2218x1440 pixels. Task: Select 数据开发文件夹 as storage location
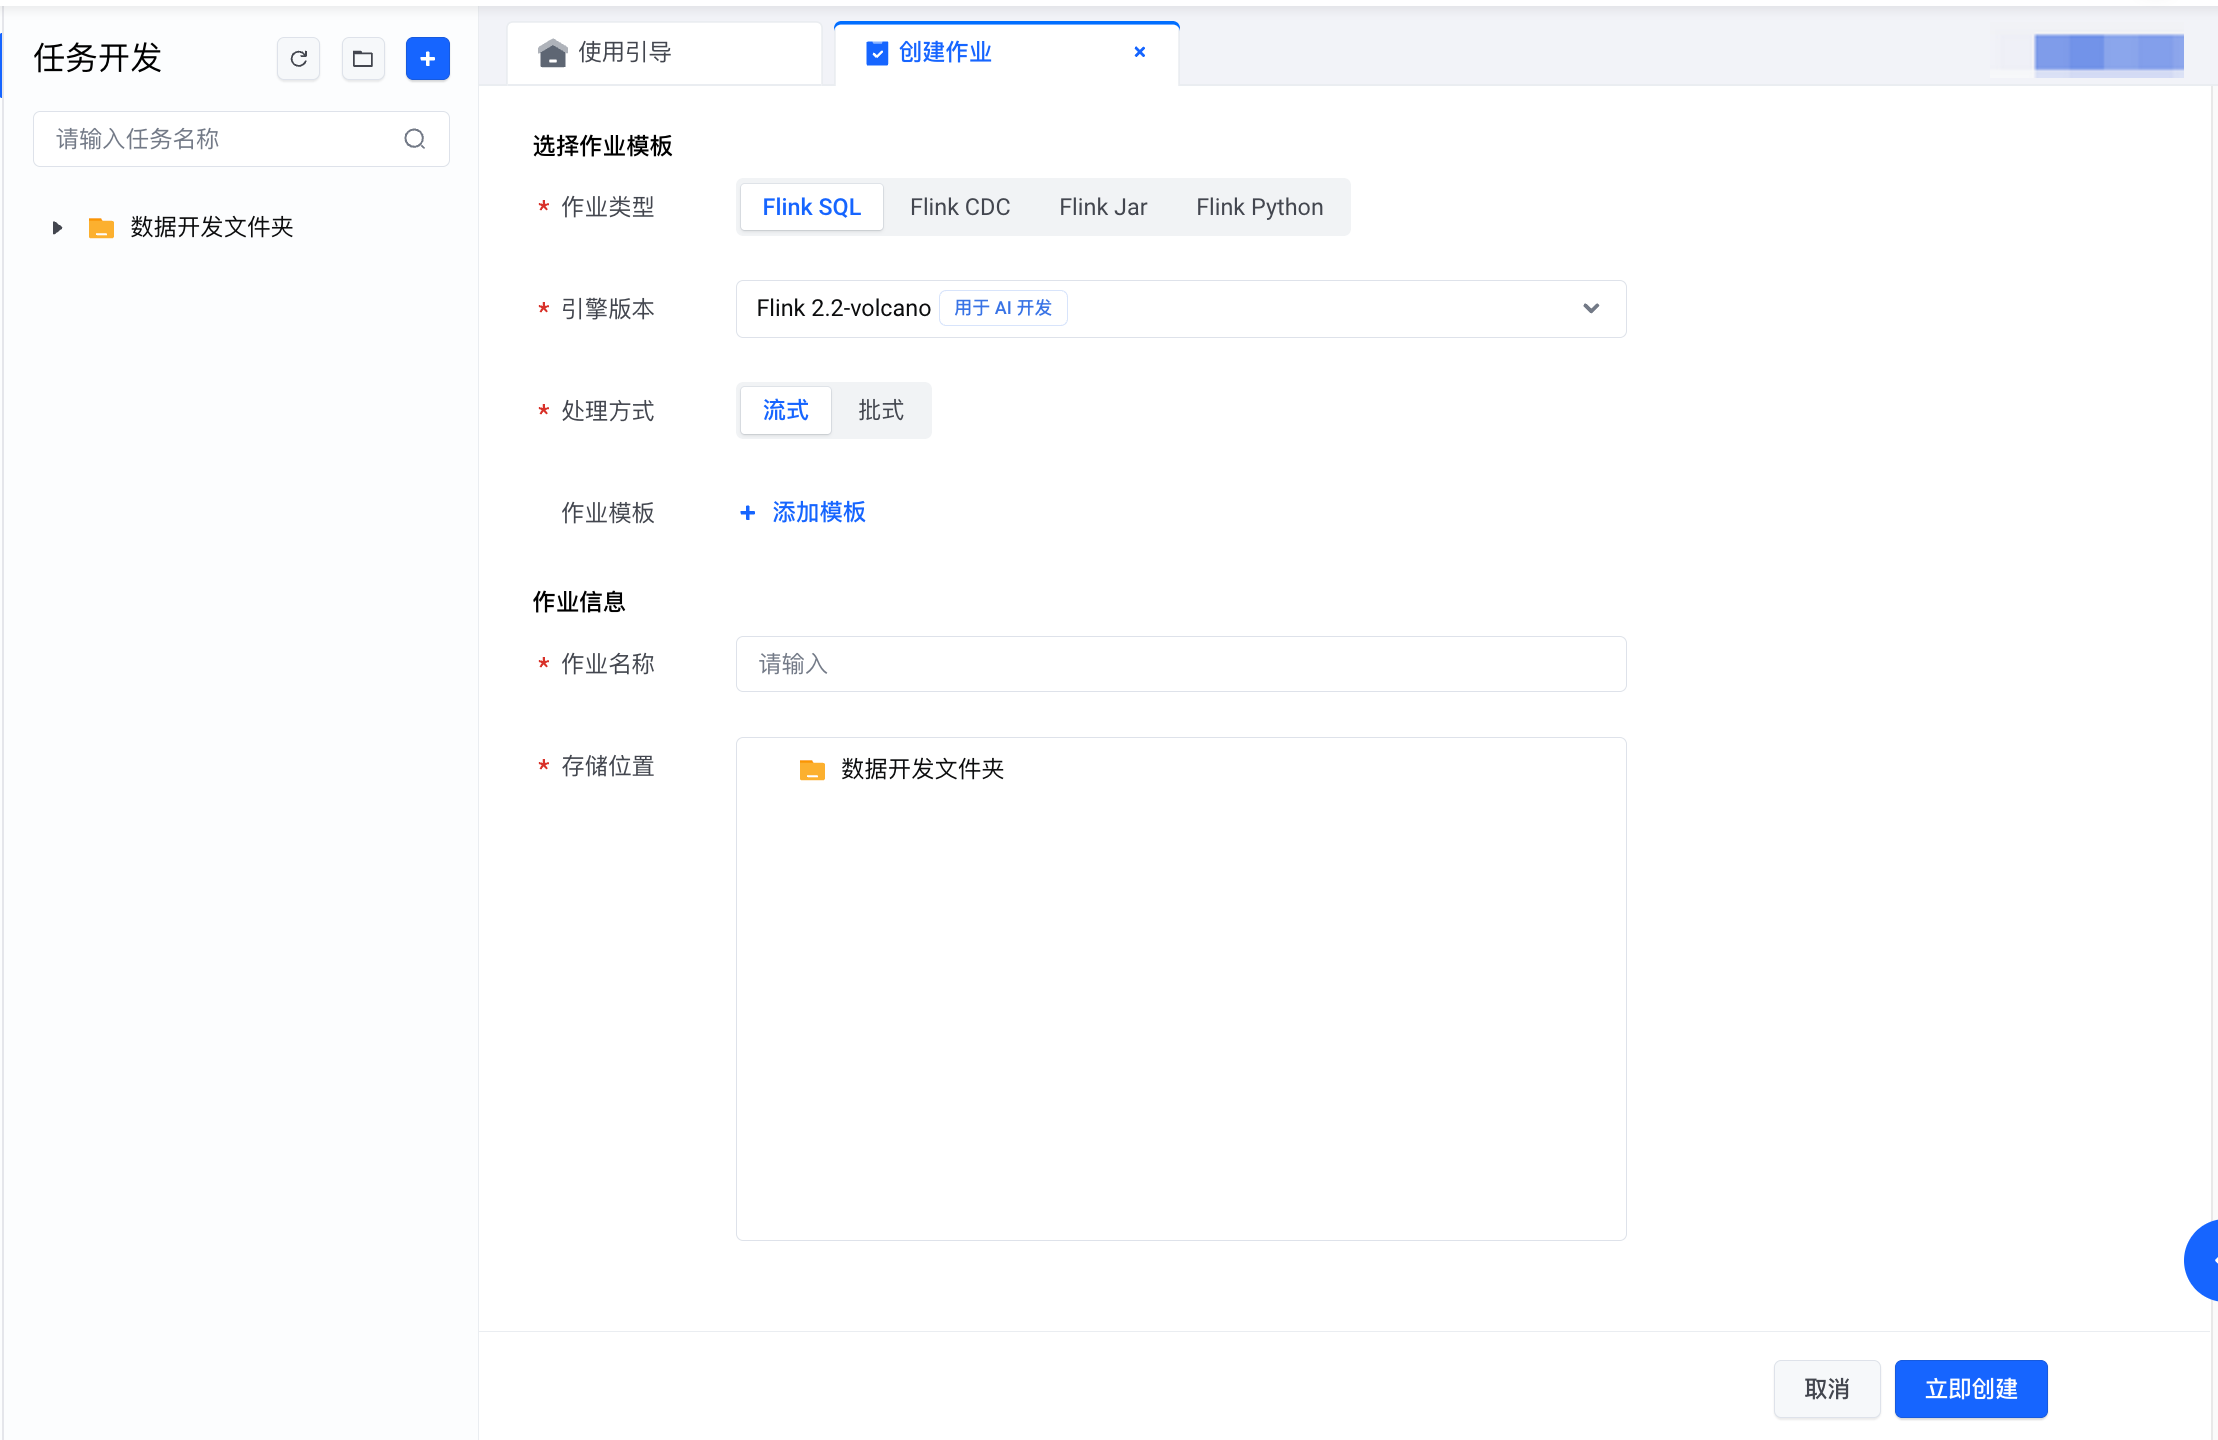point(922,769)
